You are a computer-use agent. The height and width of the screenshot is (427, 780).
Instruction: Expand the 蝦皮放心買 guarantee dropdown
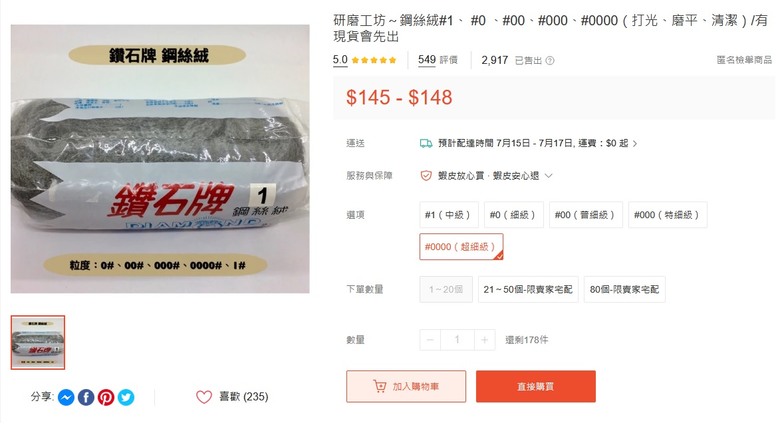[549, 176]
